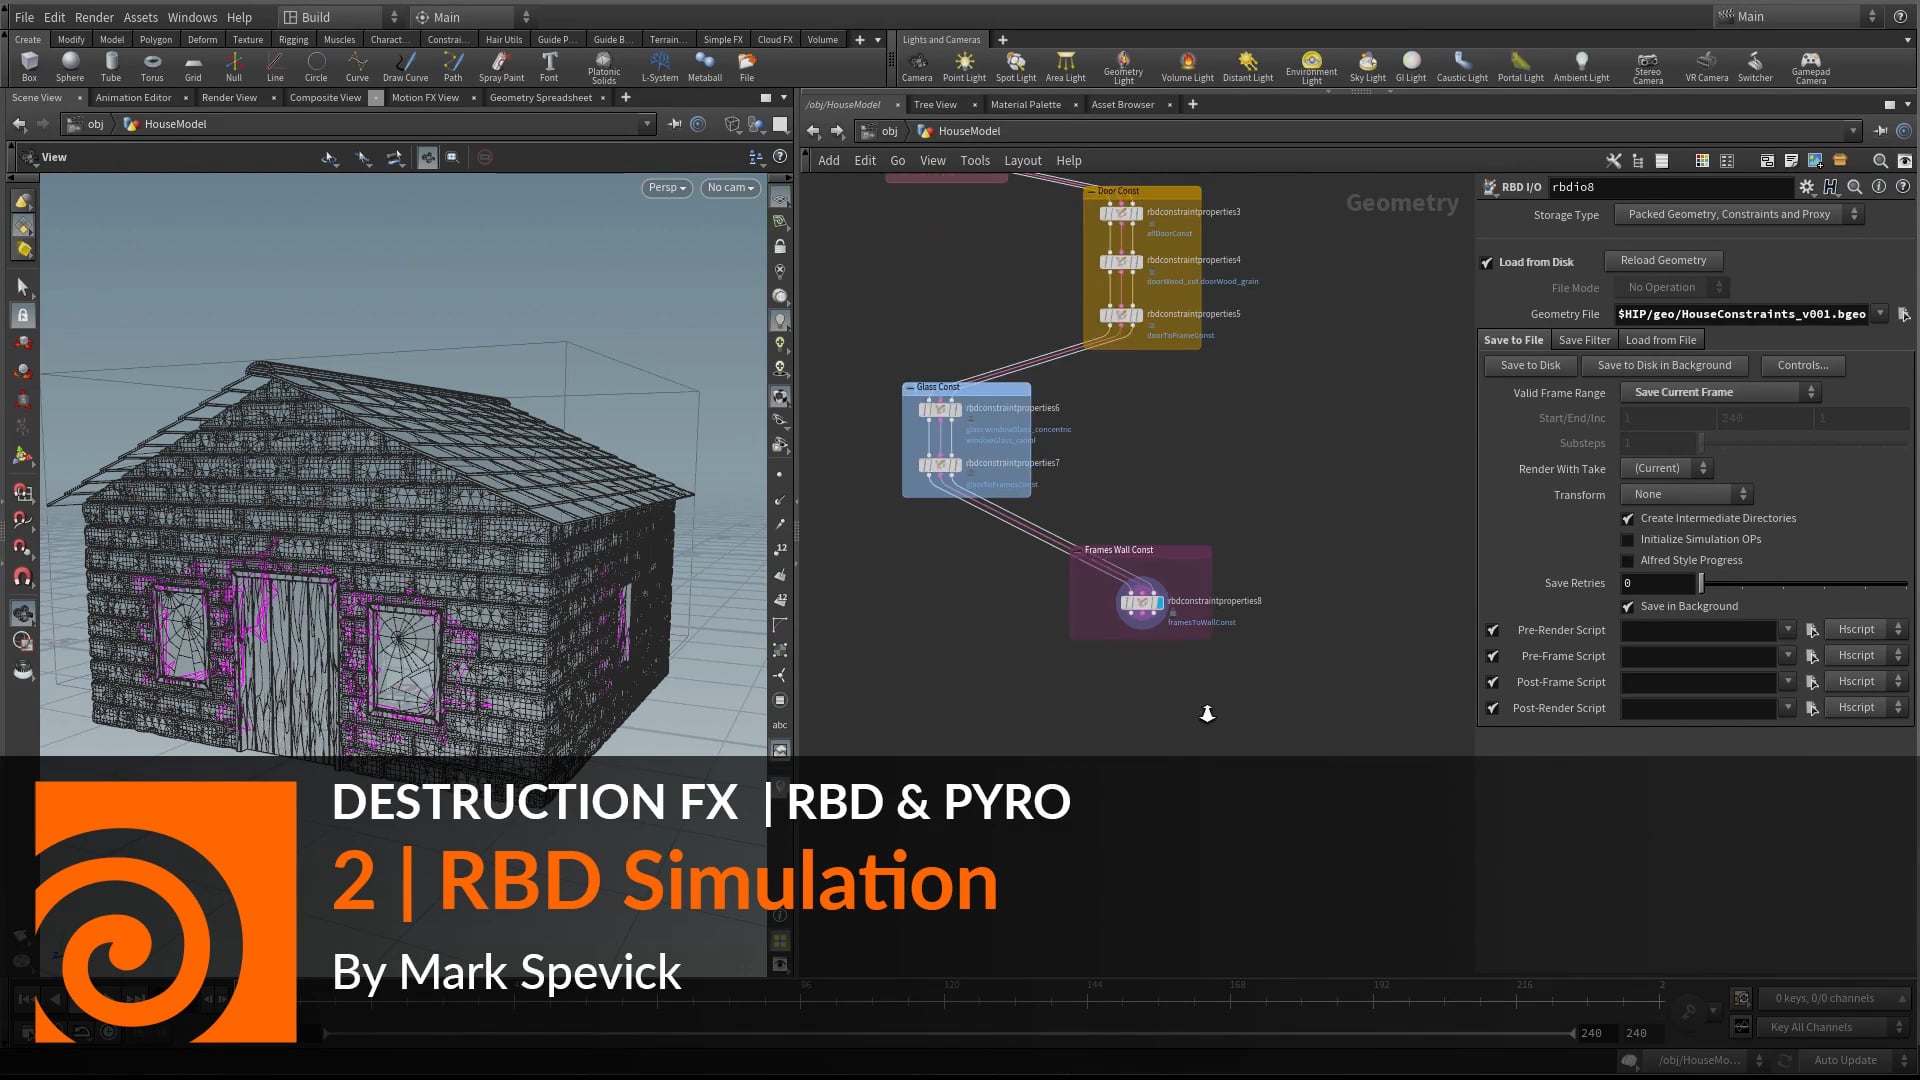Click Save to Disk in Background
This screenshot has width=1920, height=1080.
(x=1664, y=365)
